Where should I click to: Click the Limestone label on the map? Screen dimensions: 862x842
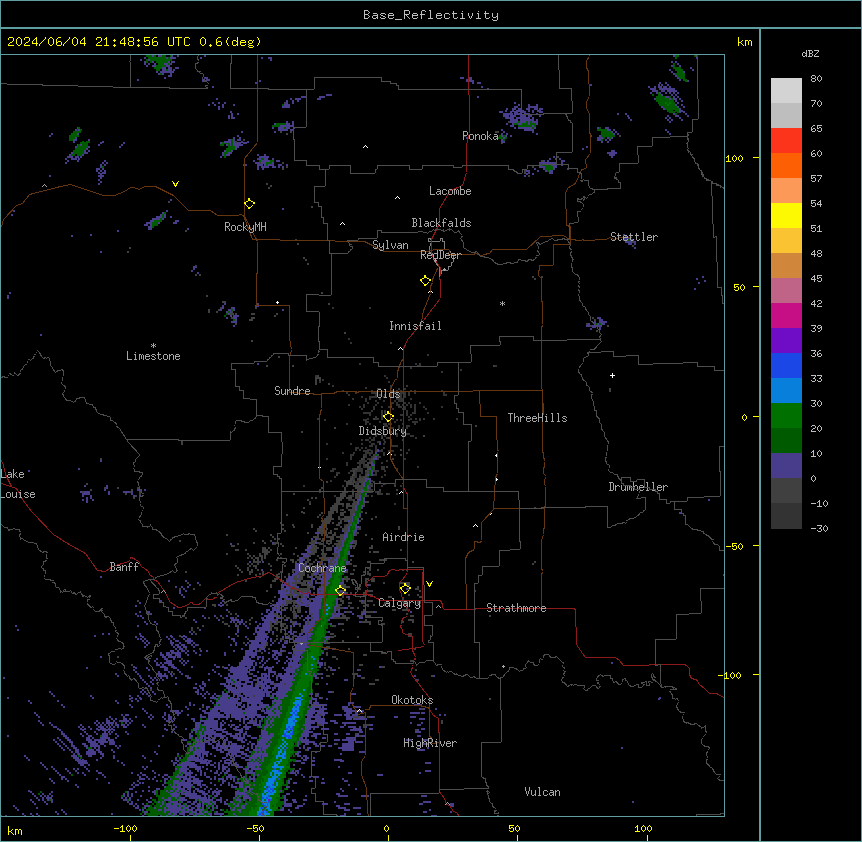pos(153,356)
